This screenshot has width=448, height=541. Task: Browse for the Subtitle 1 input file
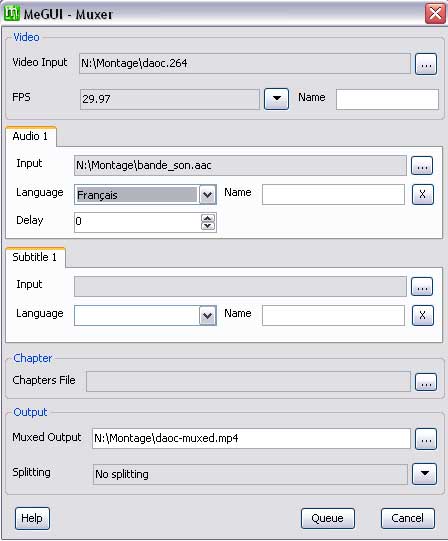[422, 286]
